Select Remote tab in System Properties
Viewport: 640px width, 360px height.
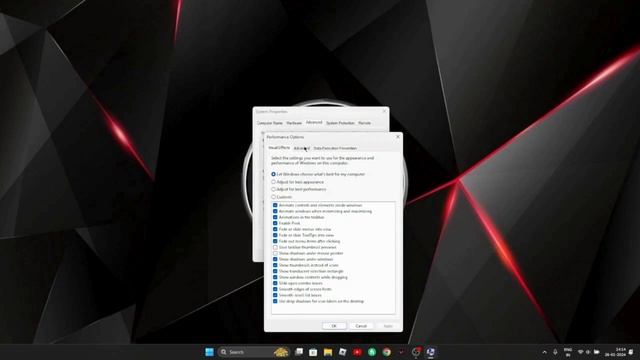pos(364,123)
